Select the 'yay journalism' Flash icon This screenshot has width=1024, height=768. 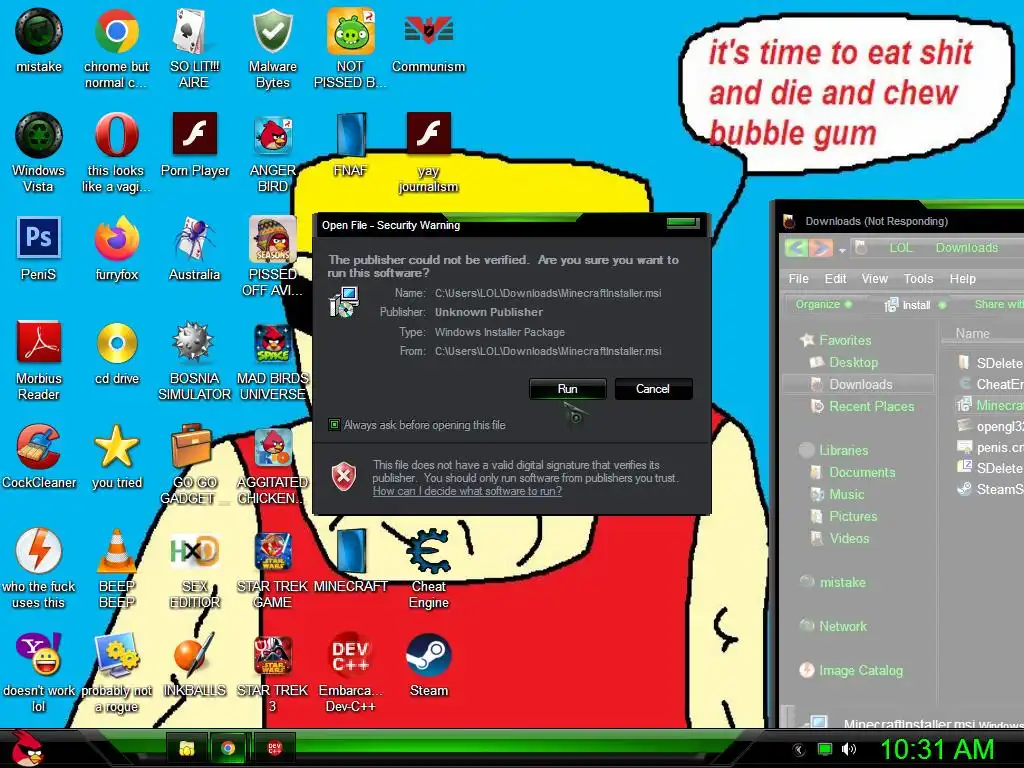[428, 152]
